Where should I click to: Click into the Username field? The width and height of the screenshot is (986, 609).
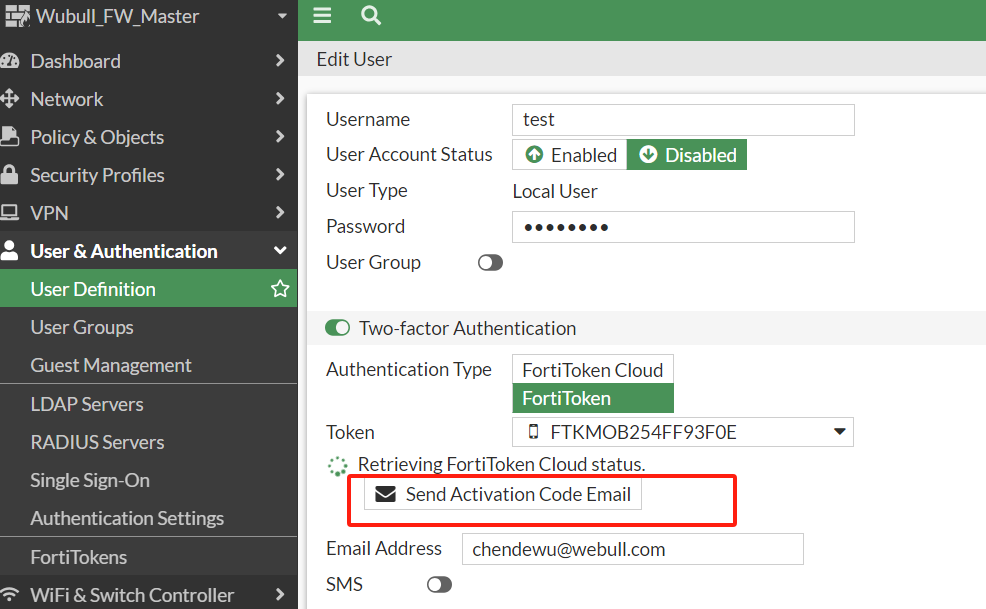pyautogui.click(x=683, y=120)
